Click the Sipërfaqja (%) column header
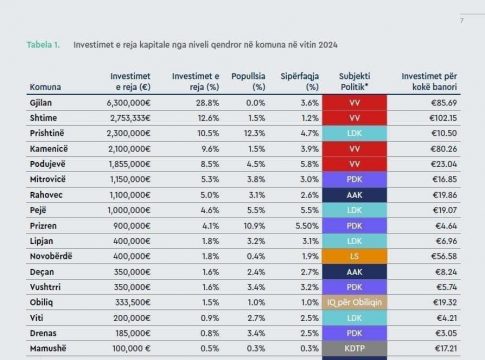 click(299, 81)
